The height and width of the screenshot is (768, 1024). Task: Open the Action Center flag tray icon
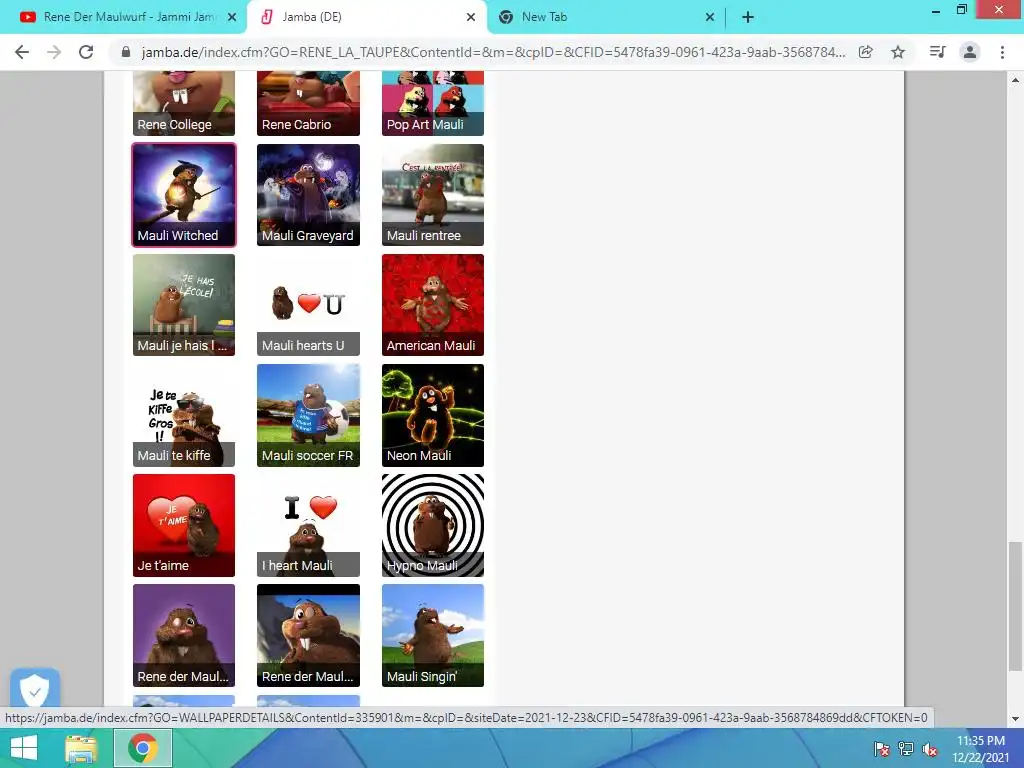pyautogui.click(x=881, y=749)
